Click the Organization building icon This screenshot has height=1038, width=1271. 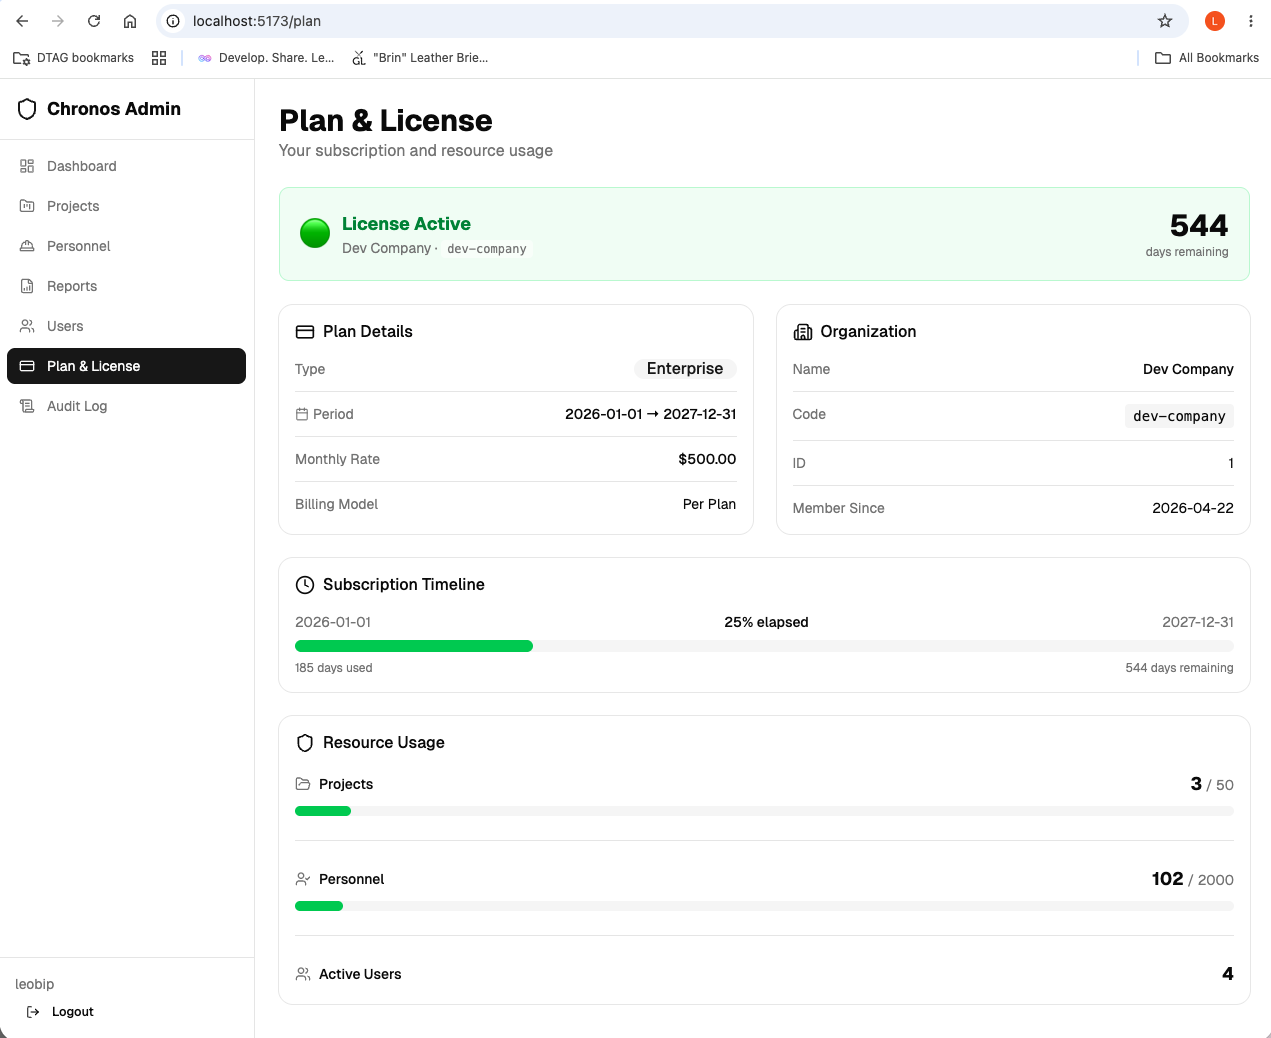803,332
